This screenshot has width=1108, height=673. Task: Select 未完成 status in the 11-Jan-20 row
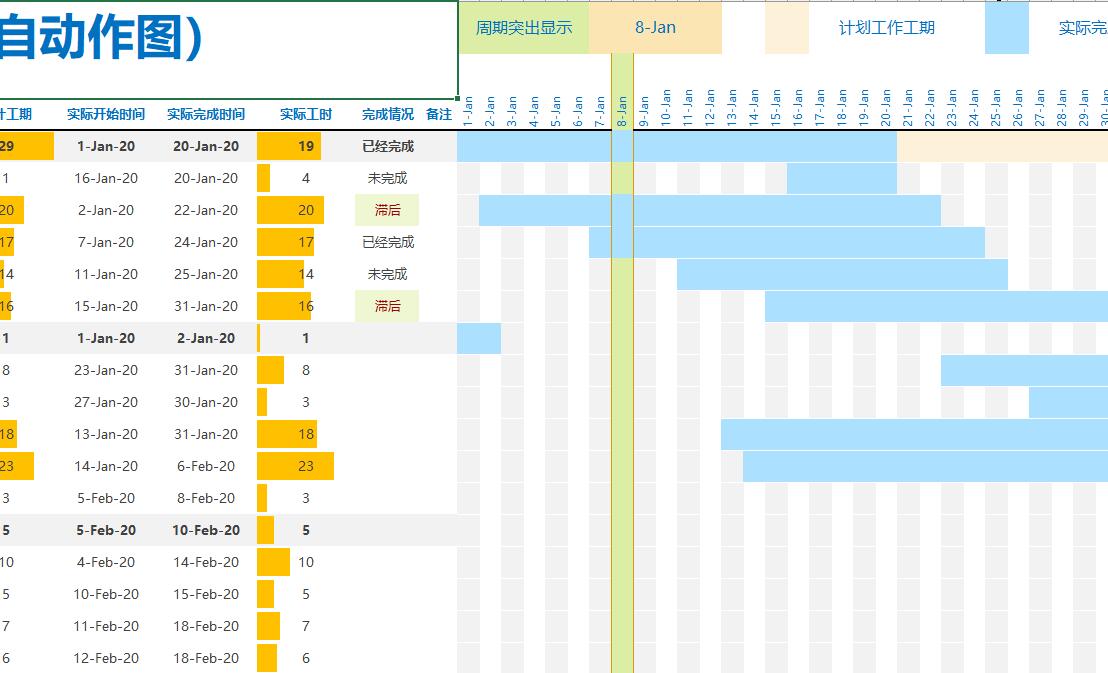387,274
